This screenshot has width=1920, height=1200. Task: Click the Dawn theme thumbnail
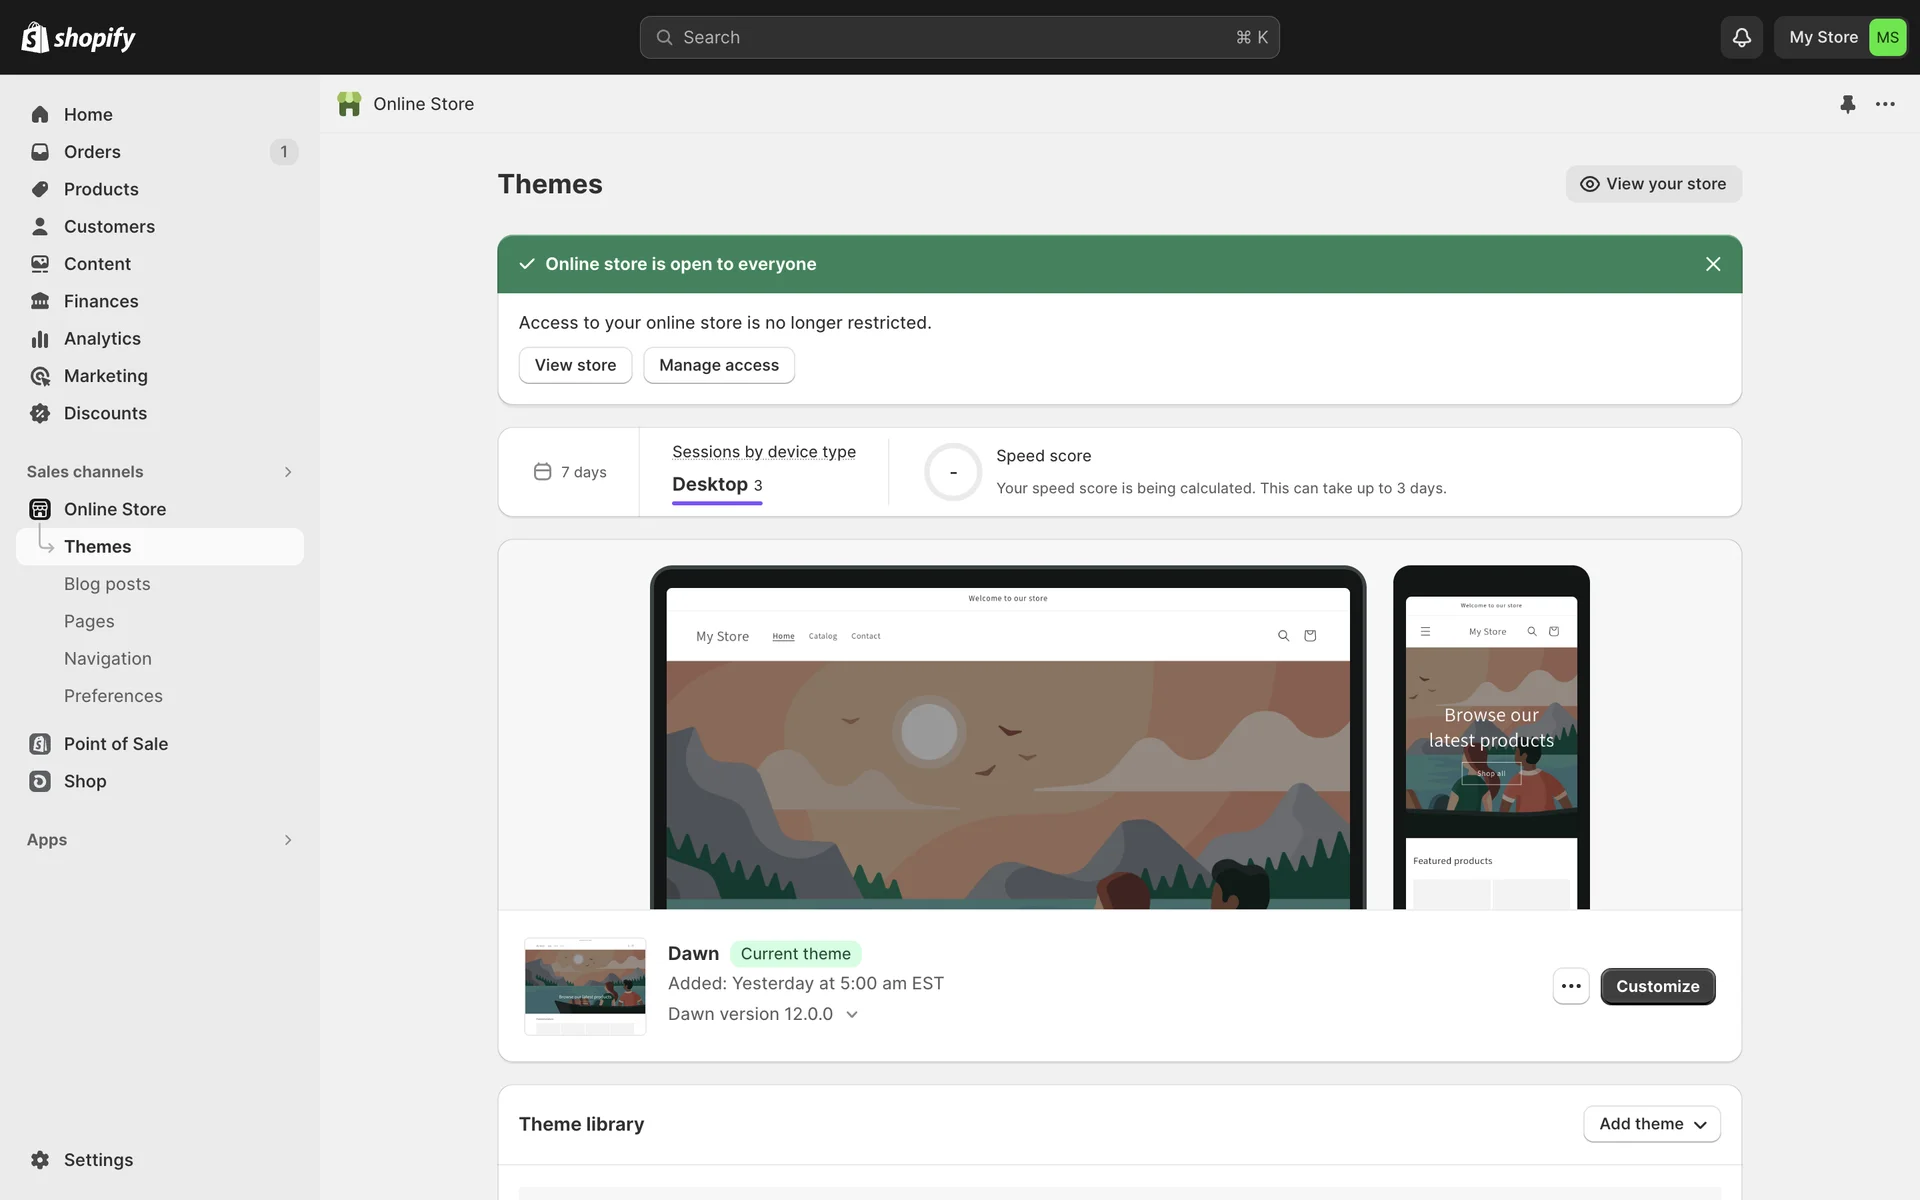click(x=585, y=986)
